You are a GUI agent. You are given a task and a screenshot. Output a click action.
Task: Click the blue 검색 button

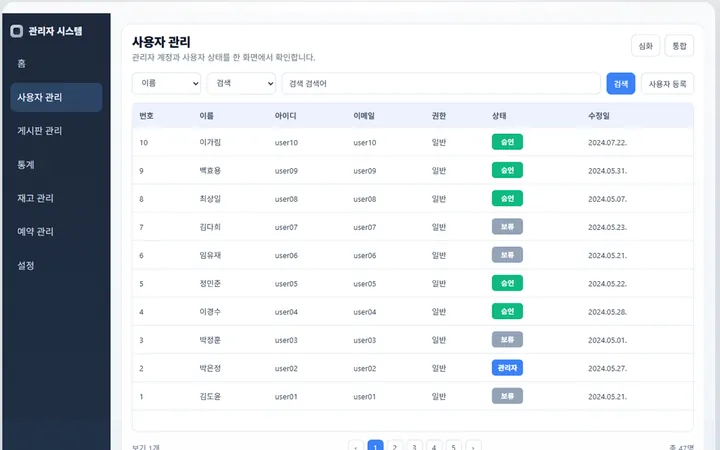621,84
